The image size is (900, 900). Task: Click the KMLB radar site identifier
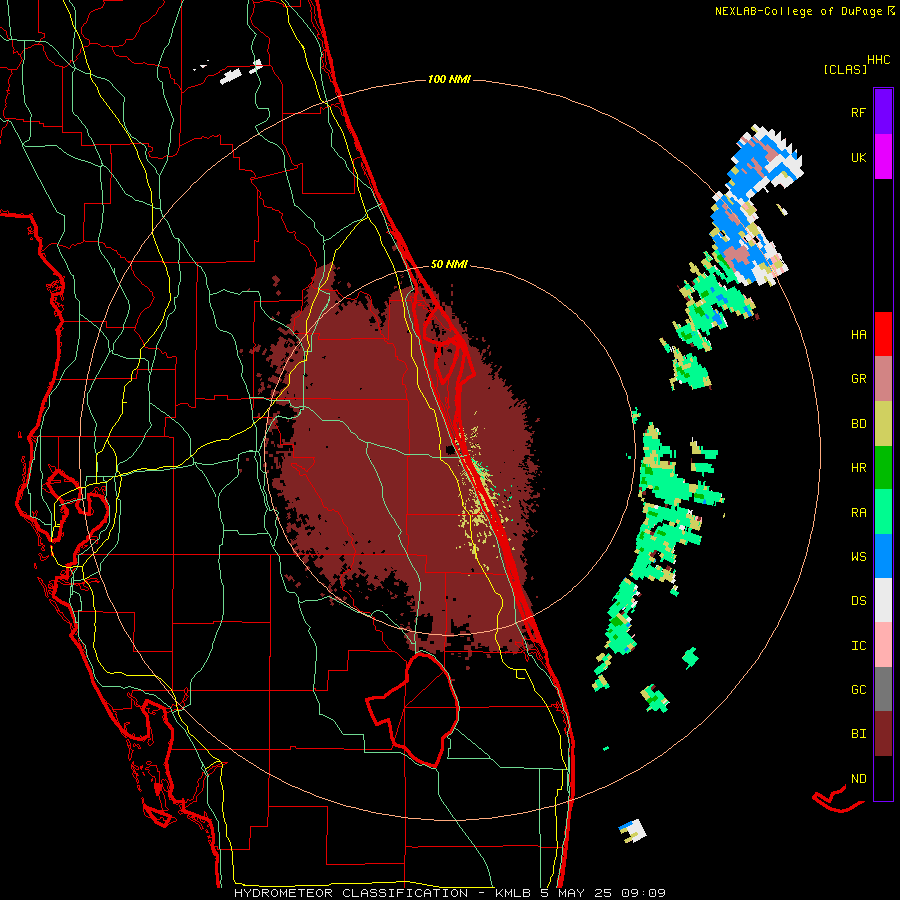513,893
